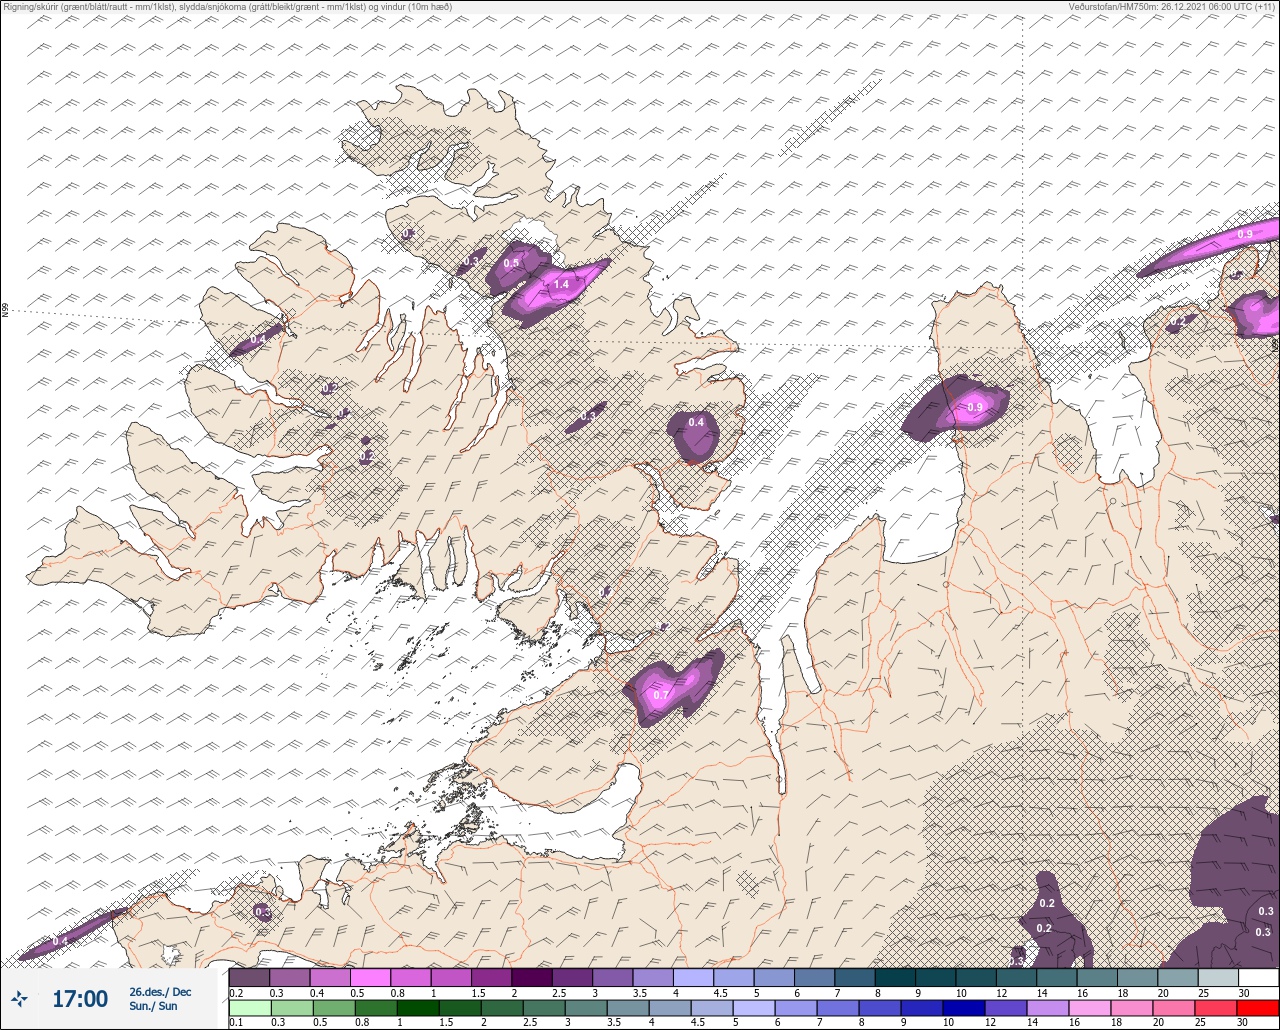The width and height of the screenshot is (1280, 1030).
Task: Click the 0.7 snowfall value label
Action: 660,695
